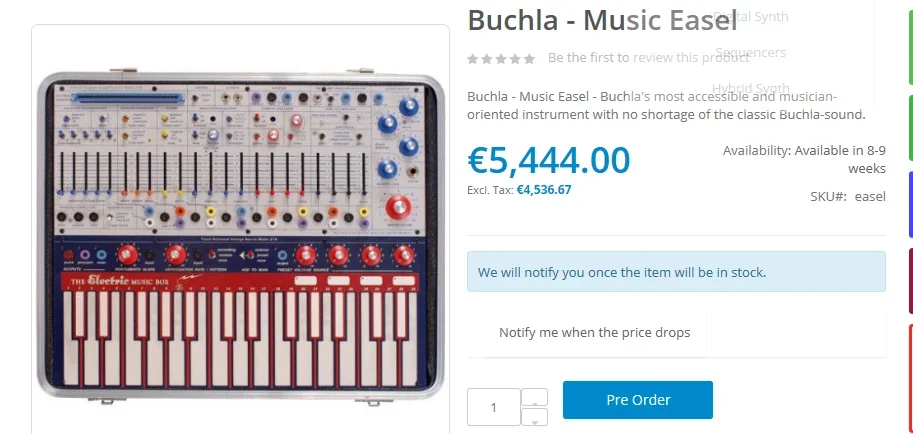913x434 pixels.
Task: Click 'Notify me when the price drops'
Action: (x=594, y=332)
